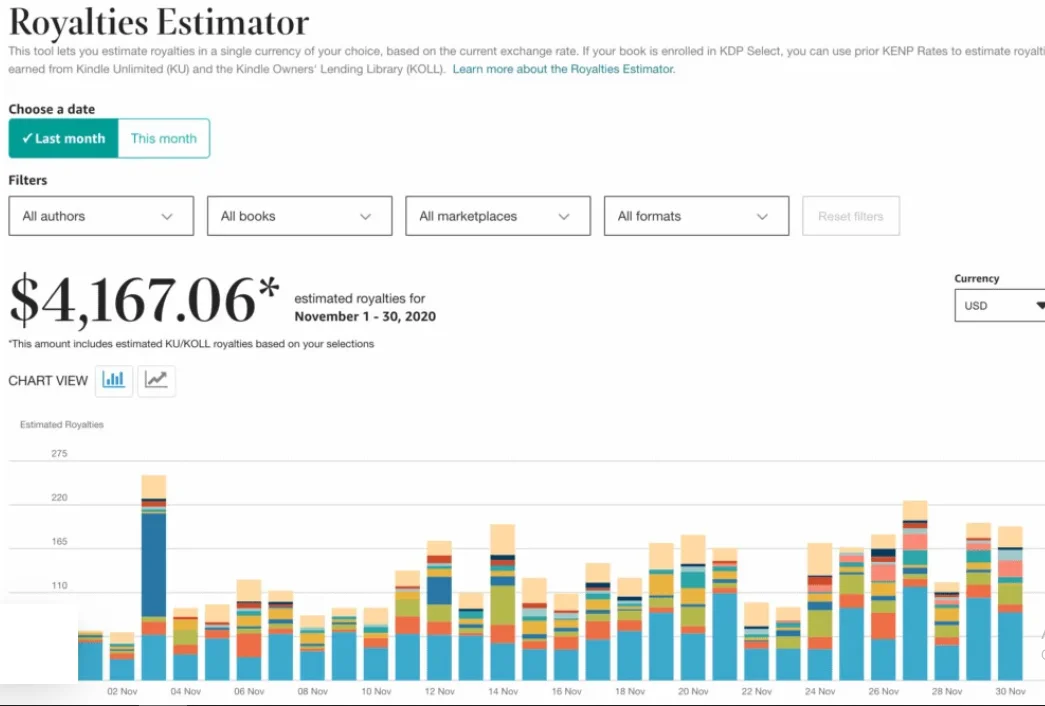Open the All formats filter dropdown

[696, 215]
